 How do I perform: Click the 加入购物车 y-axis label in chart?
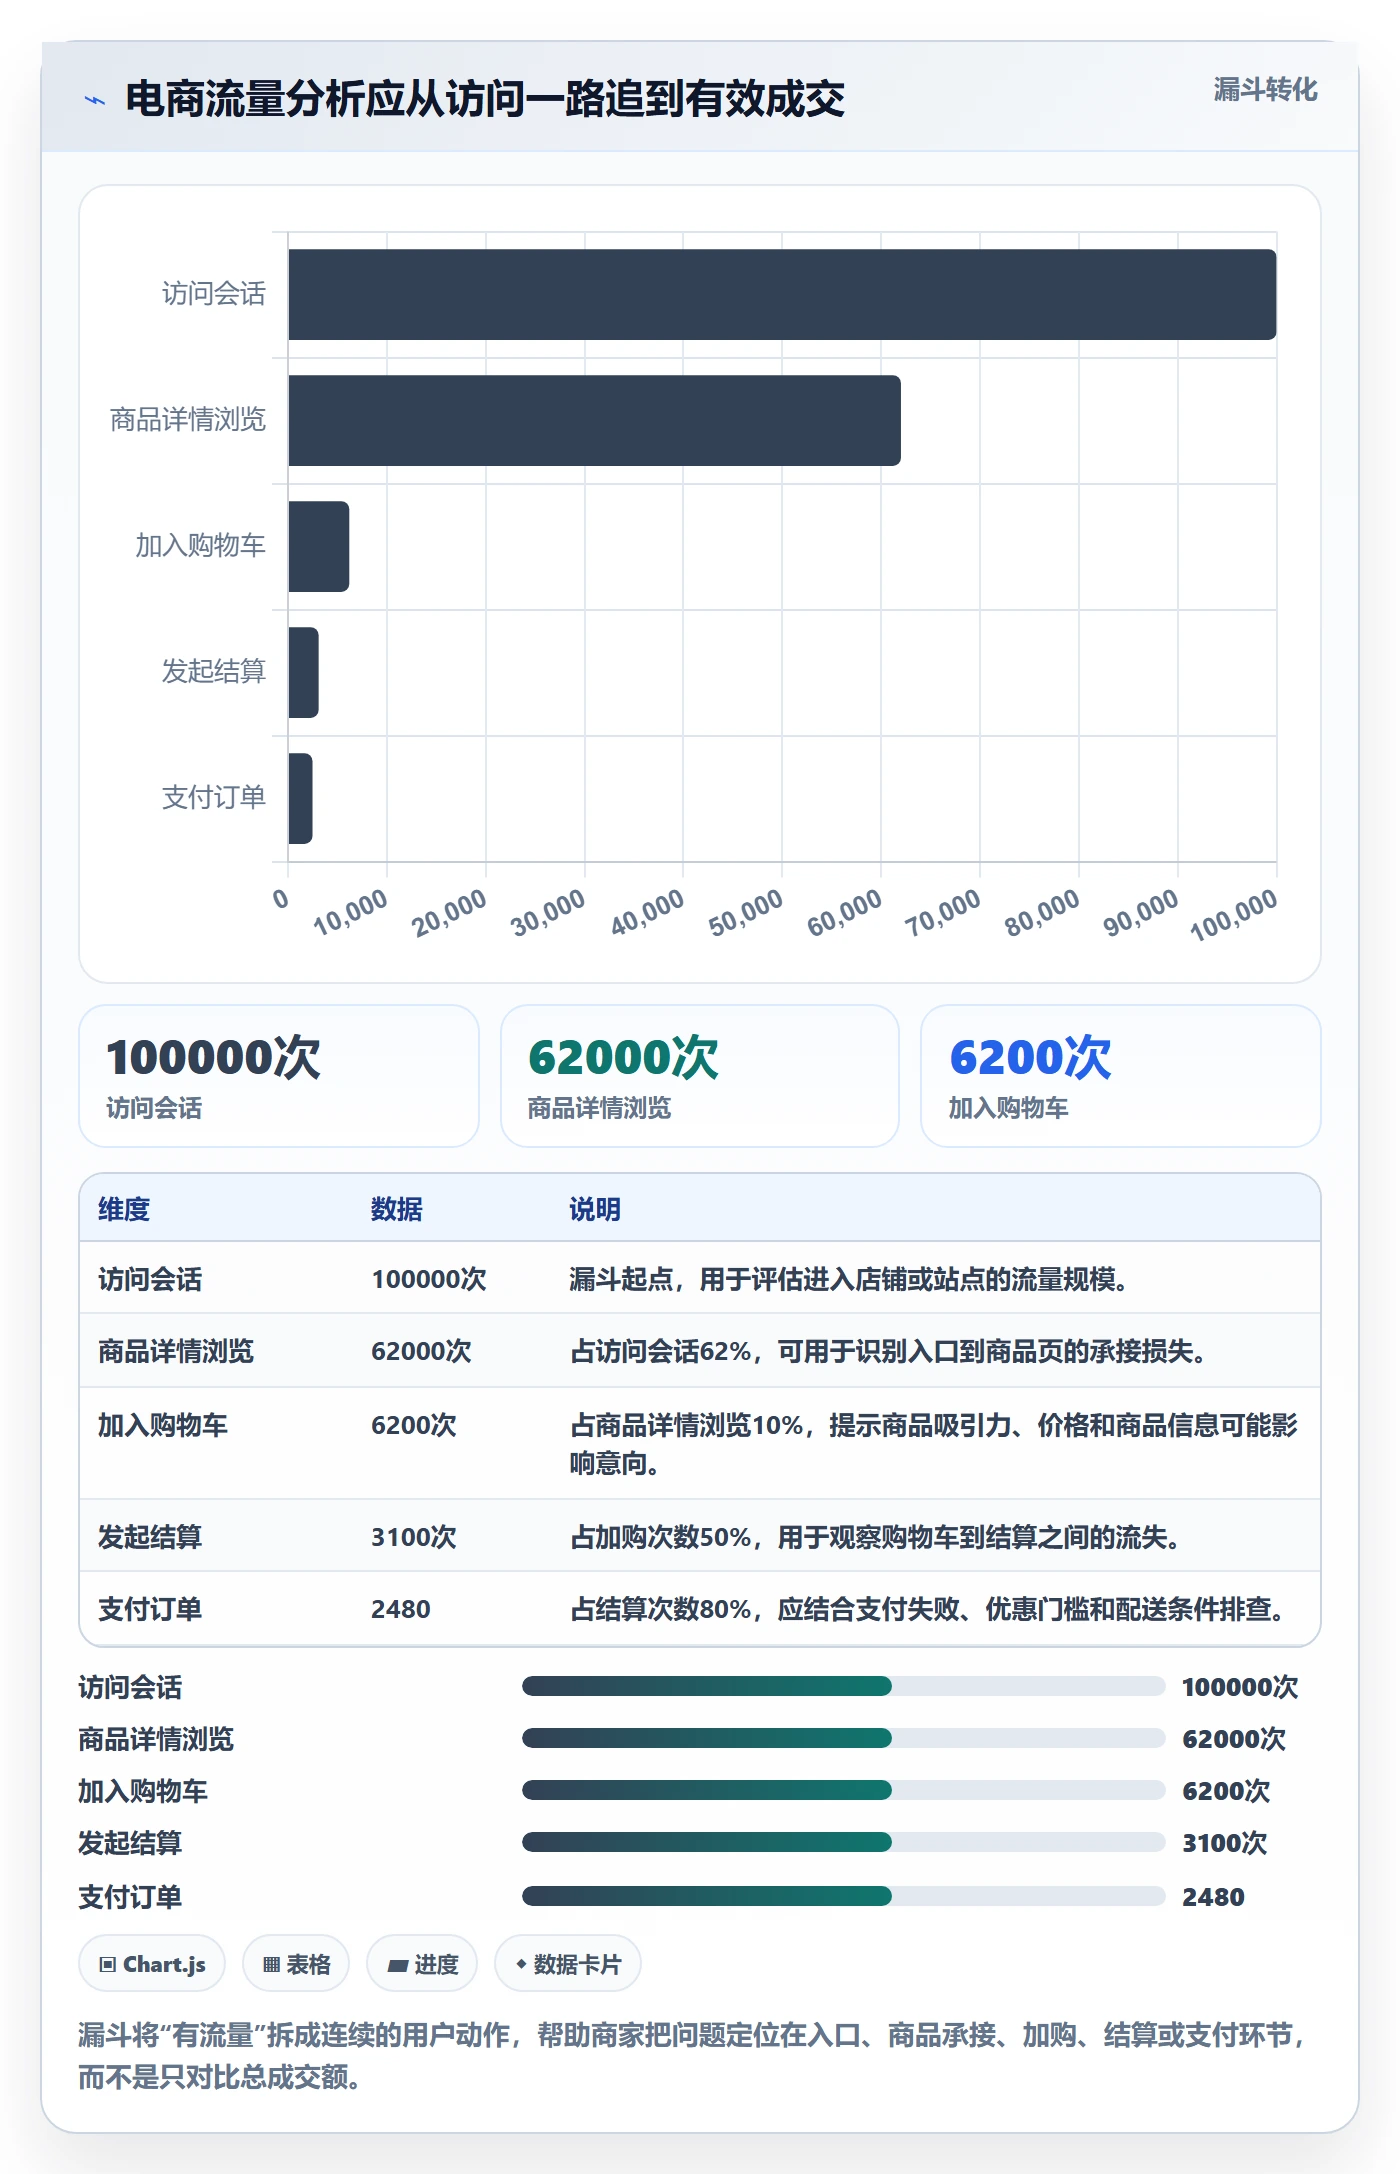tap(201, 546)
